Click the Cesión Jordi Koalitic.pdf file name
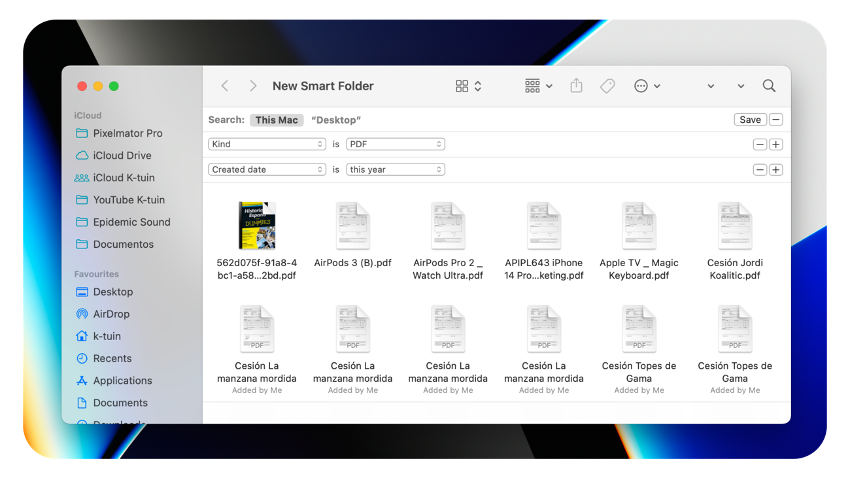The width and height of the screenshot is (850, 478). pos(735,269)
